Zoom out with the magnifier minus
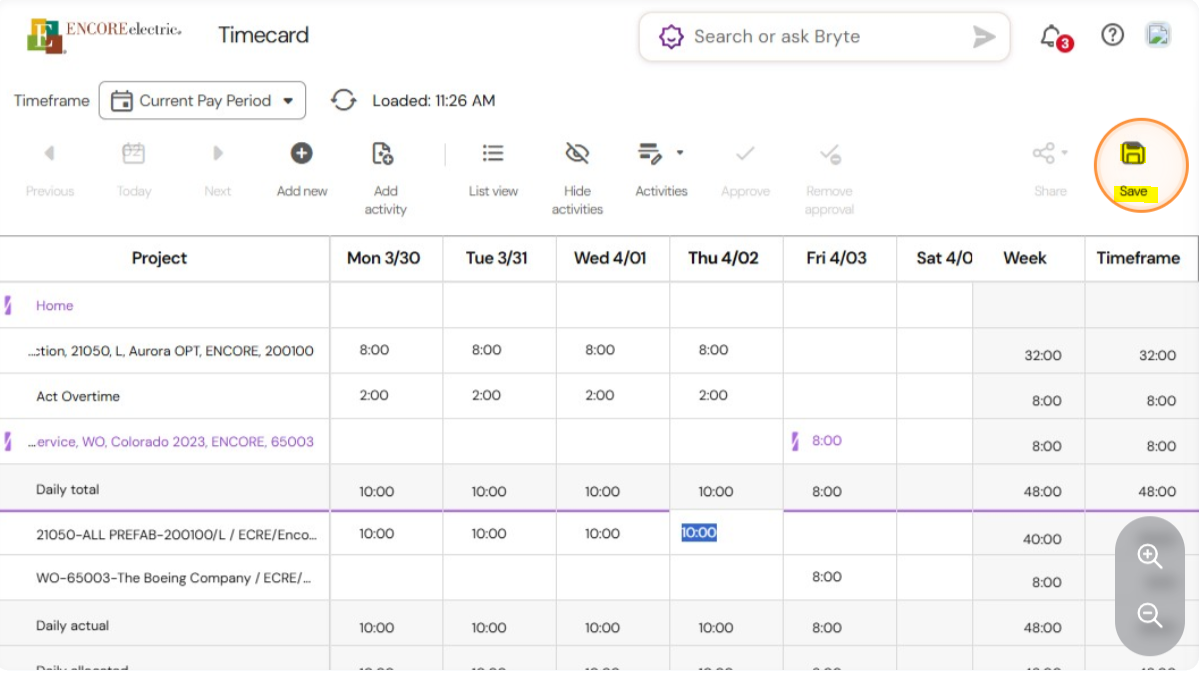This screenshot has width=1201, height=676. click(x=1150, y=615)
